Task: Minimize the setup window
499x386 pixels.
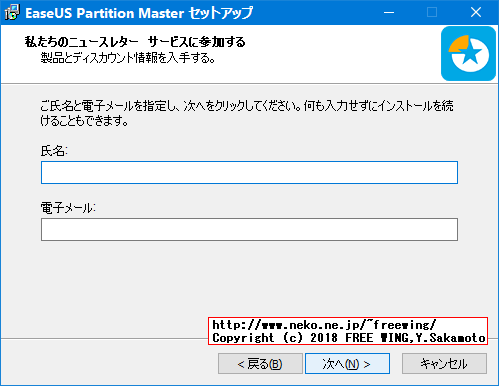Action: [x=389, y=13]
